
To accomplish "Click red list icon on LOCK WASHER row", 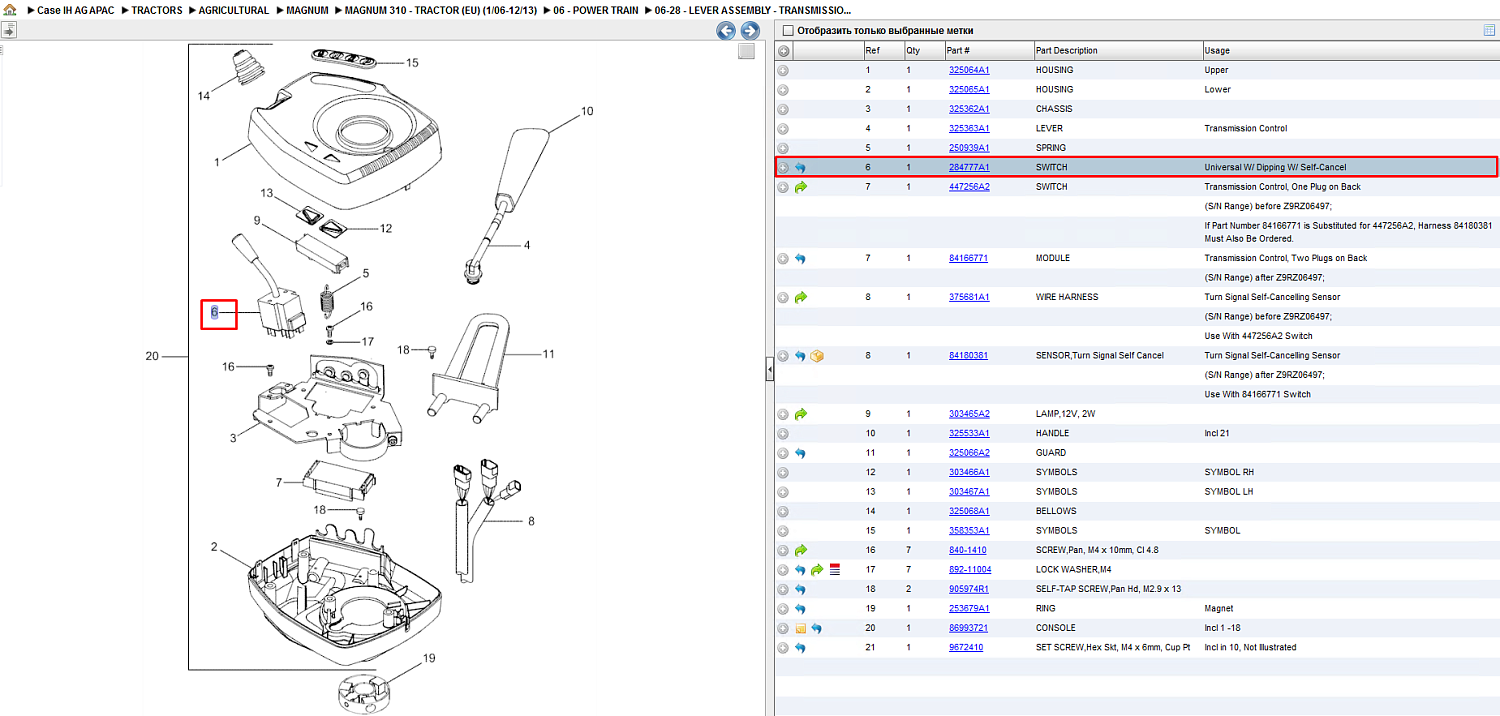I will click(x=835, y=570).
